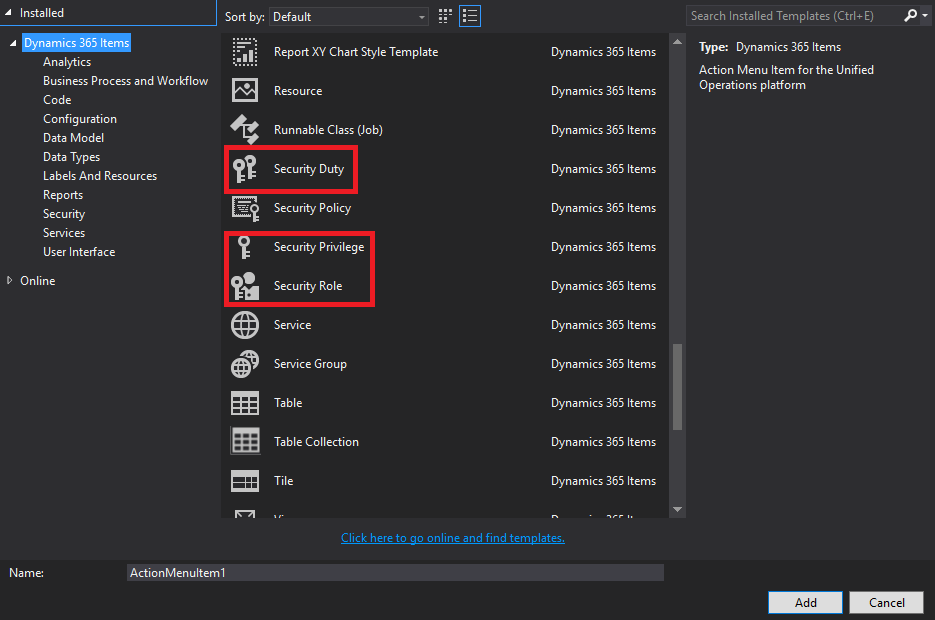Select Business Process and Workflow category
The width and height of the screenshot is (935, 620).
pyautogui.click(x=125, y=81)
